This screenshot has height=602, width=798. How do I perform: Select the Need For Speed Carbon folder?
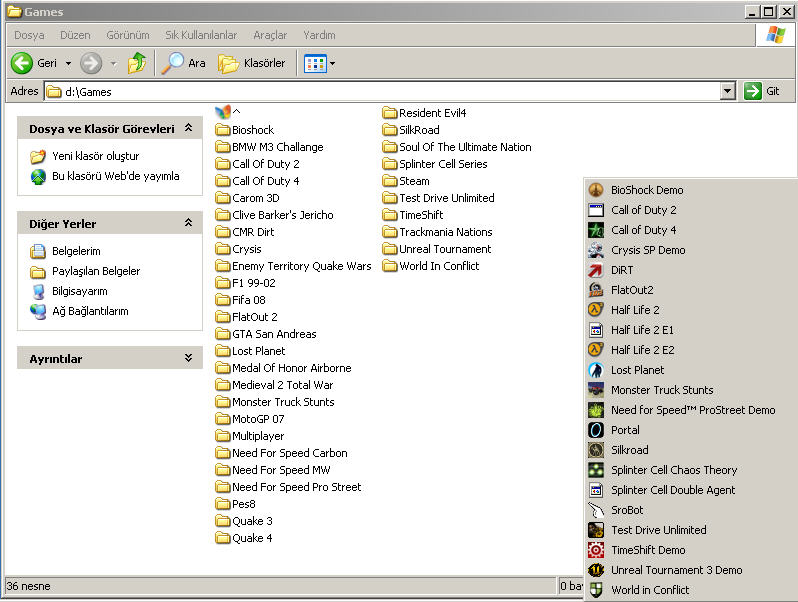pos(281,453)
